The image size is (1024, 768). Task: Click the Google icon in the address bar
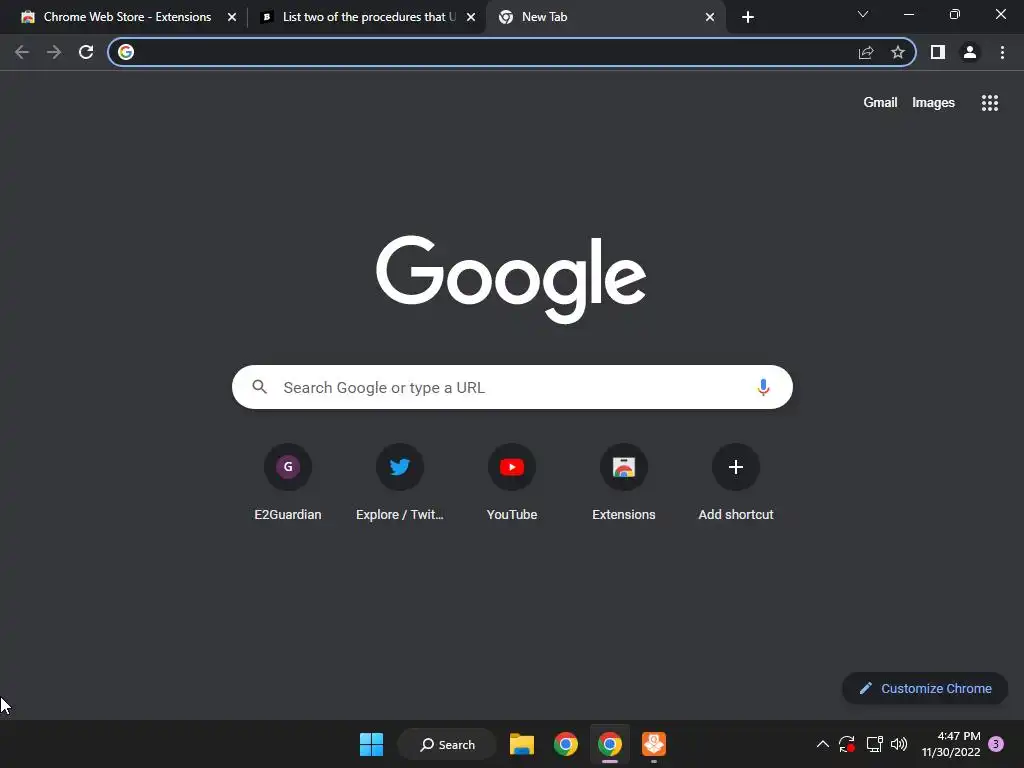tap(126, 52)
